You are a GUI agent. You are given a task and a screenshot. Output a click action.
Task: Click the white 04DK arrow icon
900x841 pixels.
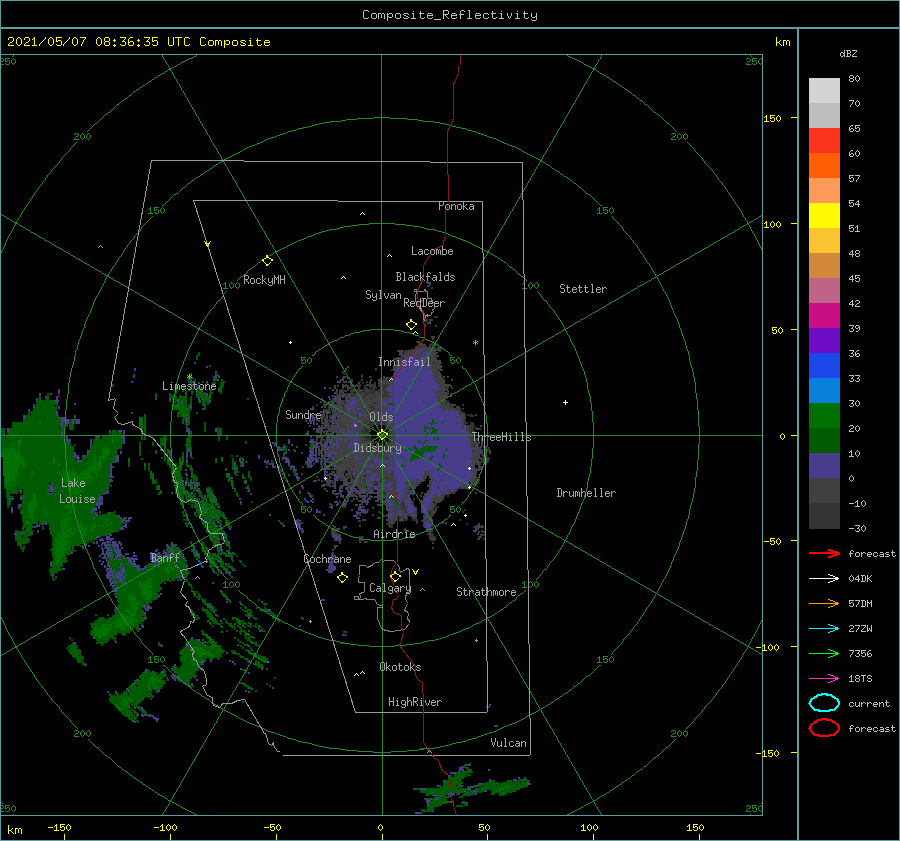824,579
